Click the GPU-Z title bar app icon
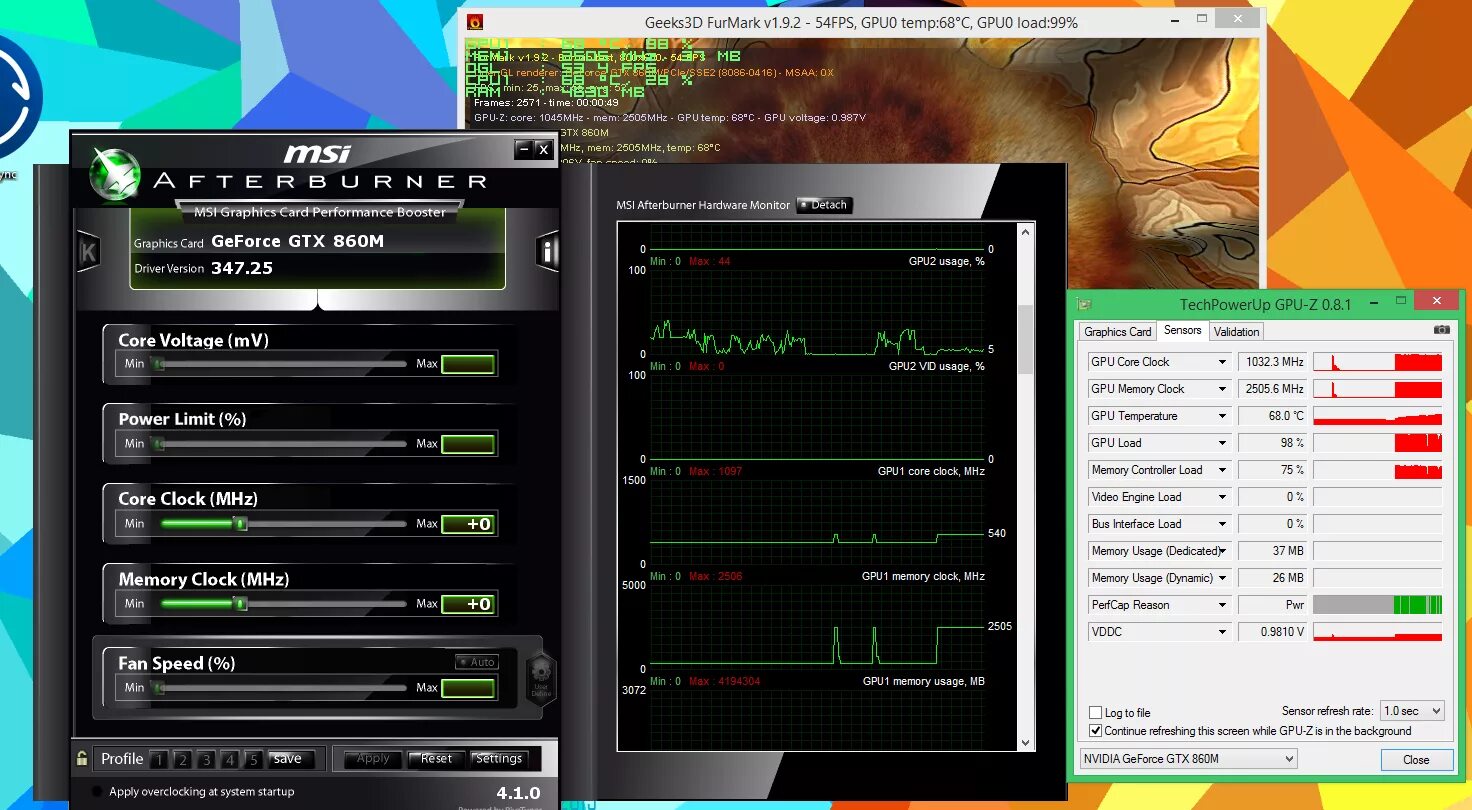 click(1084, 305)
